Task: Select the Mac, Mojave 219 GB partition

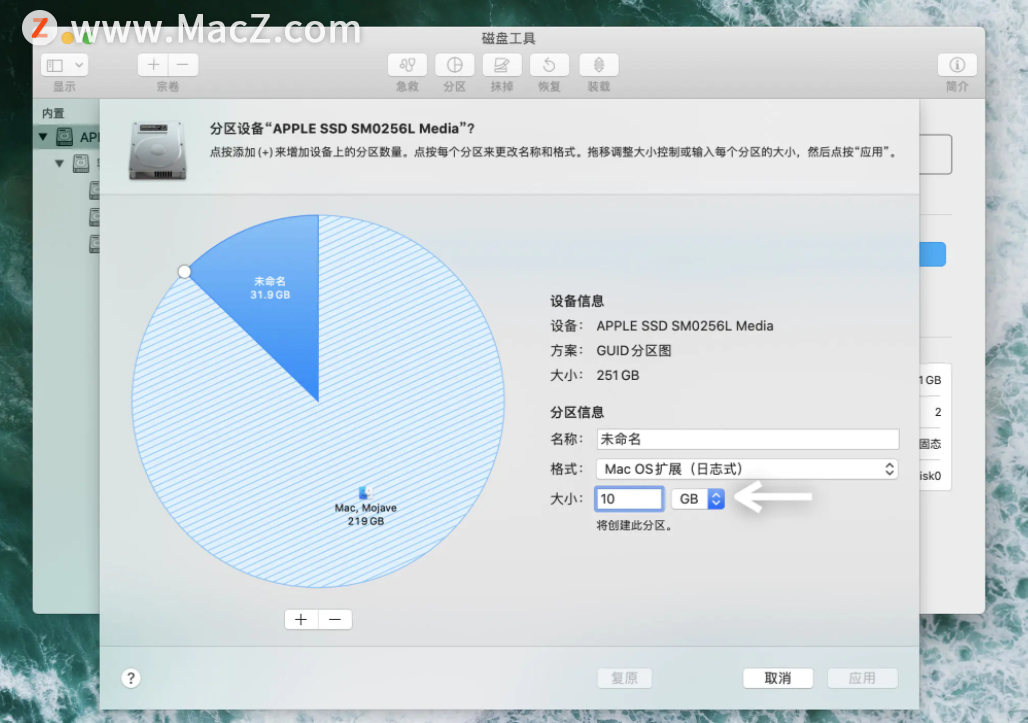Action: [366, 514]
